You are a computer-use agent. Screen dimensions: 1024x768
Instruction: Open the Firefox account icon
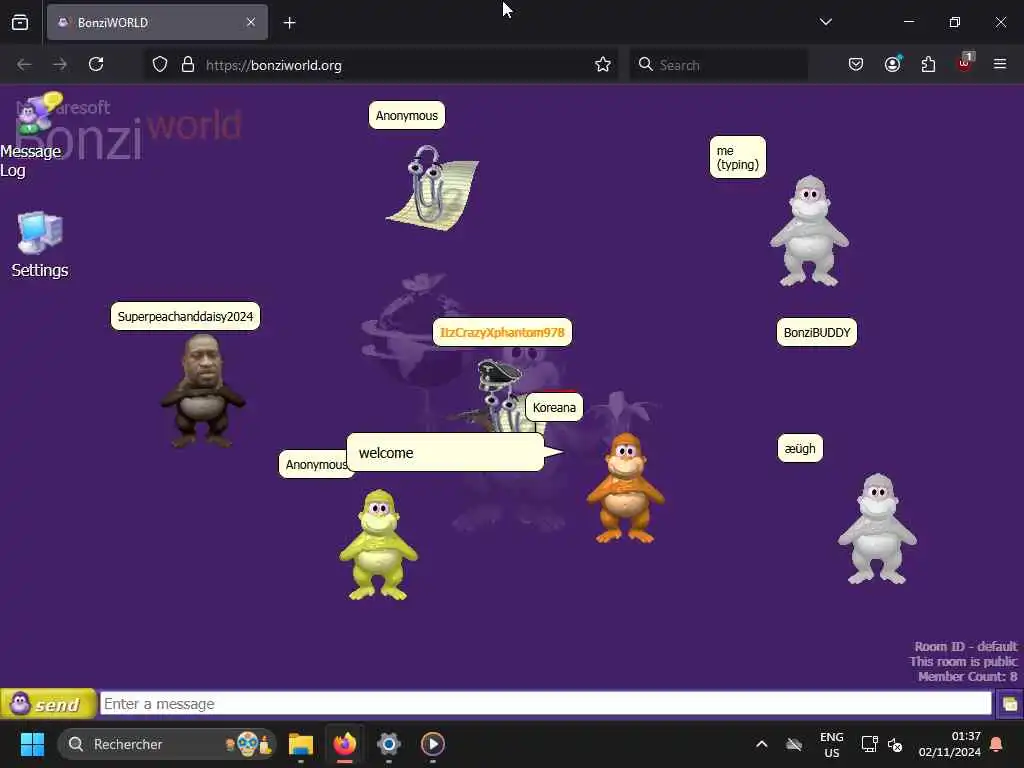click(x=893, y=65)
